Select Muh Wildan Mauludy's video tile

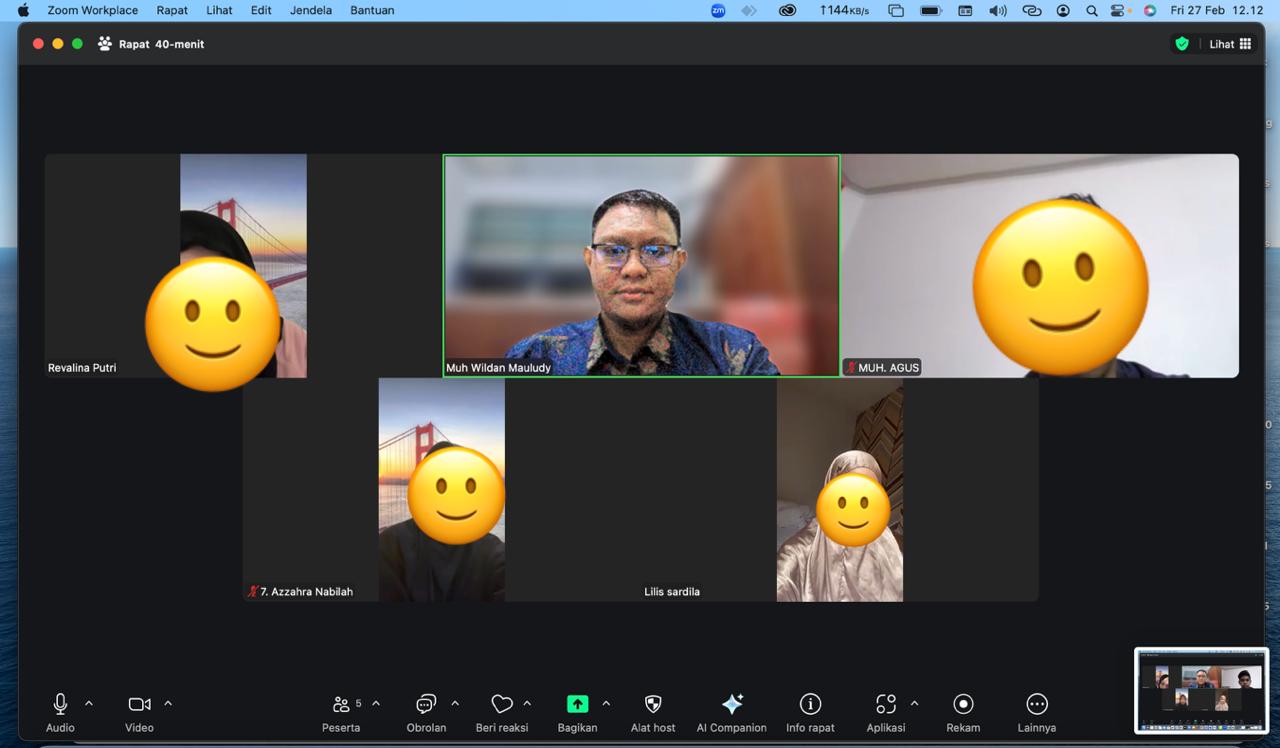pyautogui.click(x=641, y=265)
